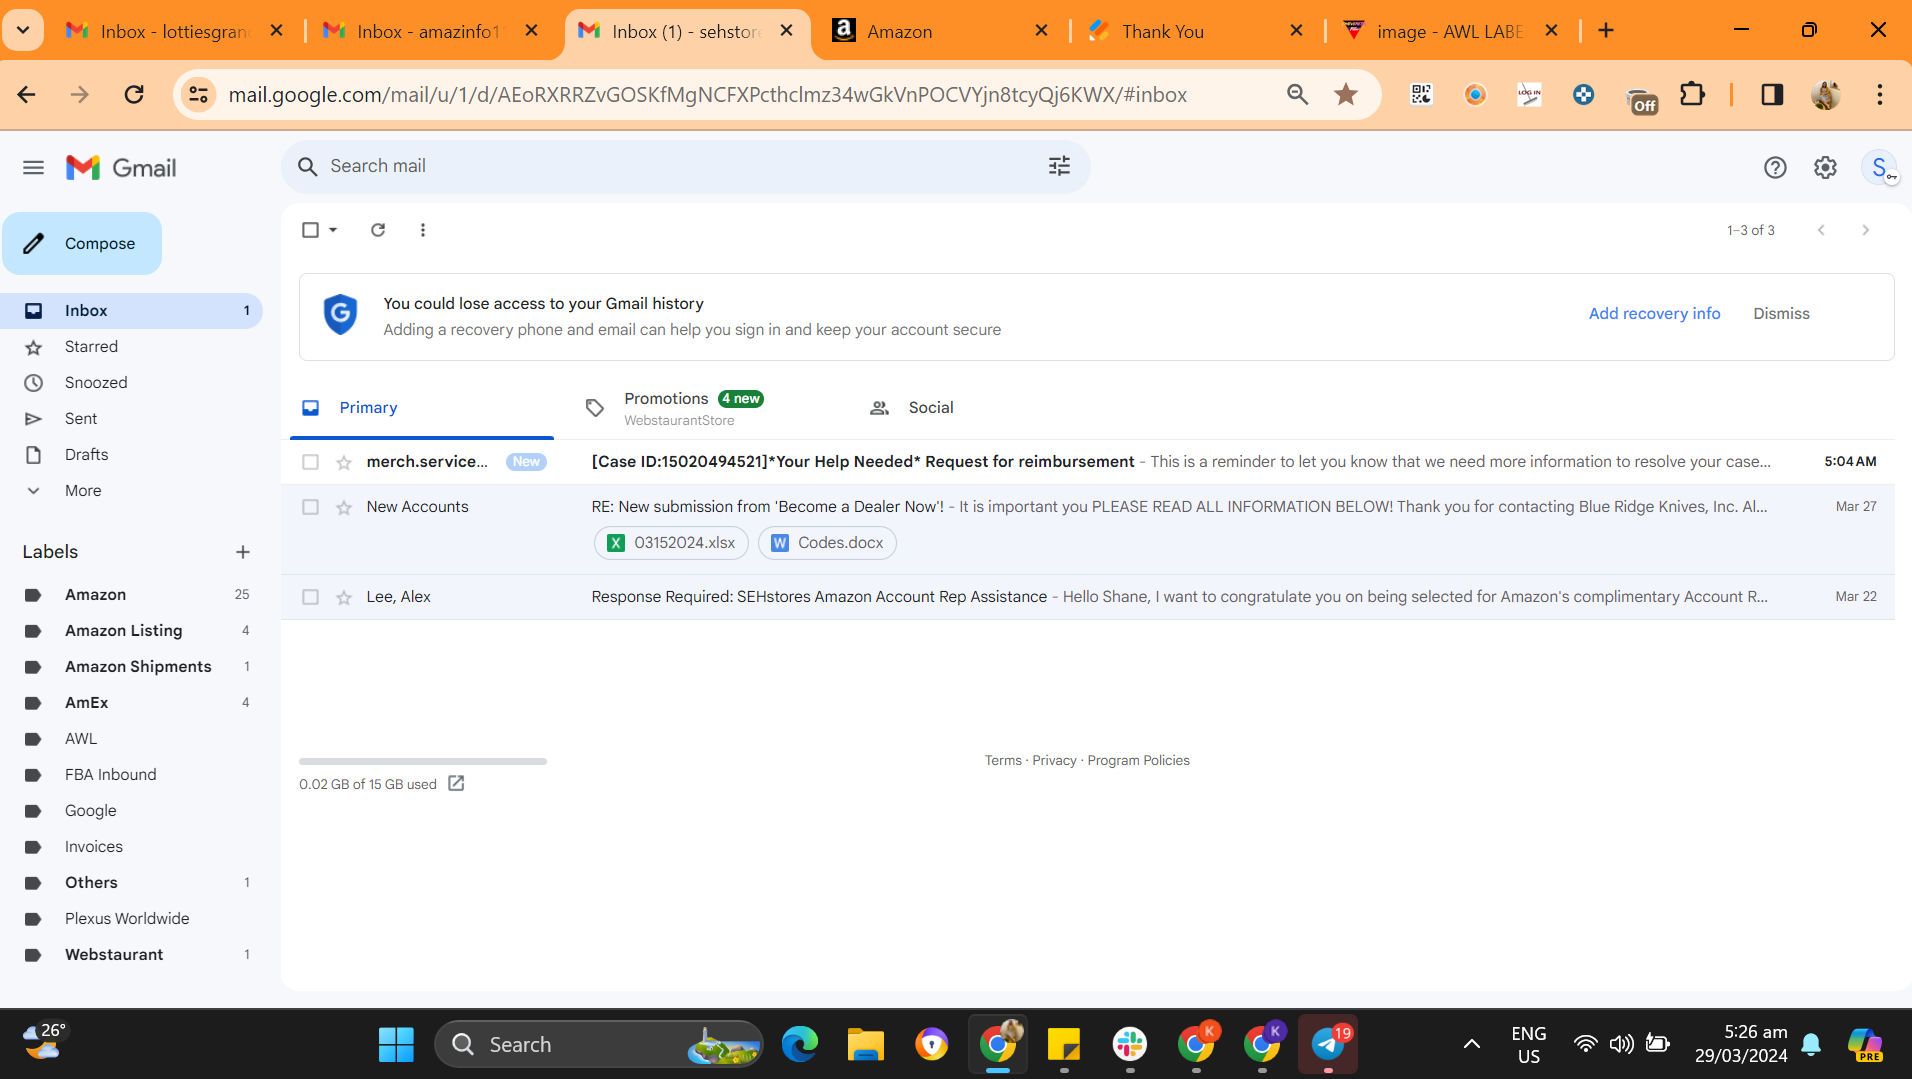The image size is (1912, 1079).
Task: Open the Snoozed folder
Action: (96, 383)
